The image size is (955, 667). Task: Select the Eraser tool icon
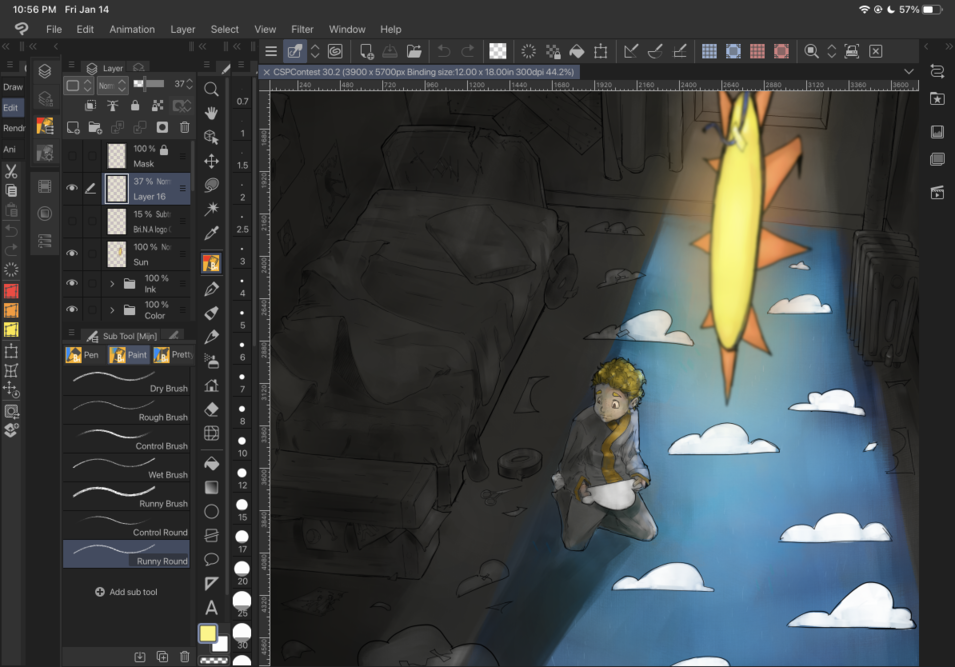pyautogui.click(x=211, y=410)
